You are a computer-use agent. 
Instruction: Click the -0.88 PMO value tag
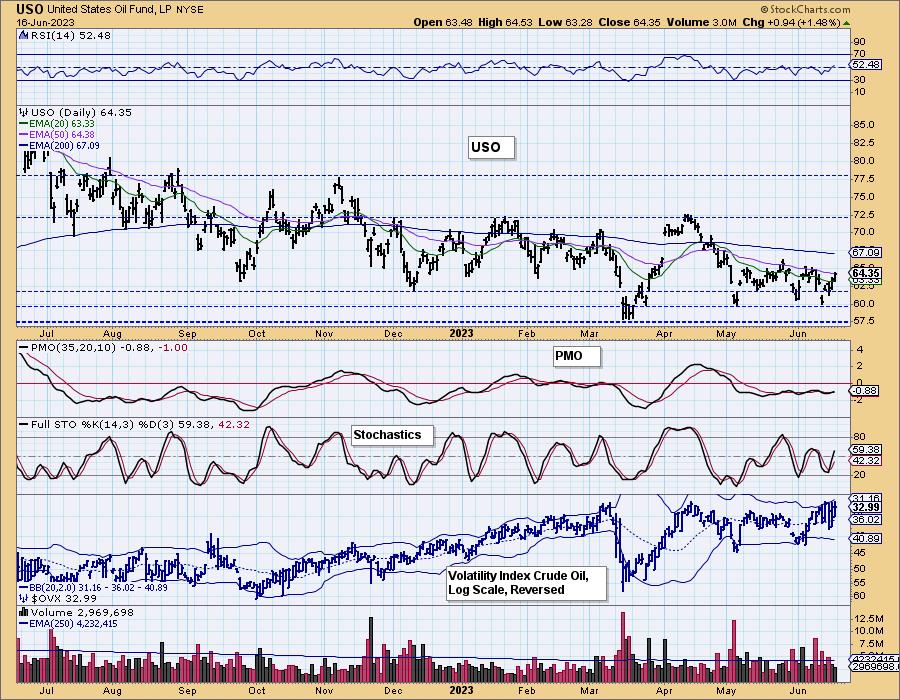click(866, 391)
